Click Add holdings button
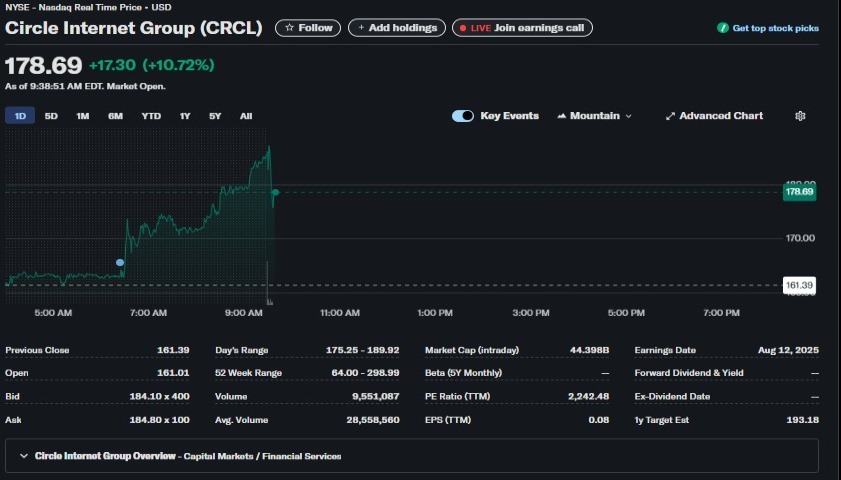Screen dimensions: 841x480 (397, 28)
